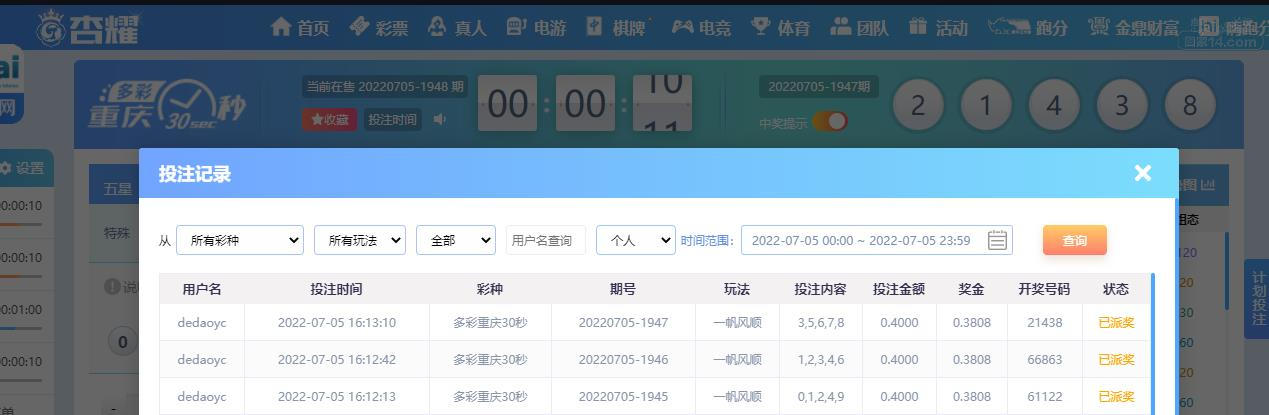Click the 用户名查询 input field
The height and width of the screenshot is (415, 1269).
pos(546,240)
